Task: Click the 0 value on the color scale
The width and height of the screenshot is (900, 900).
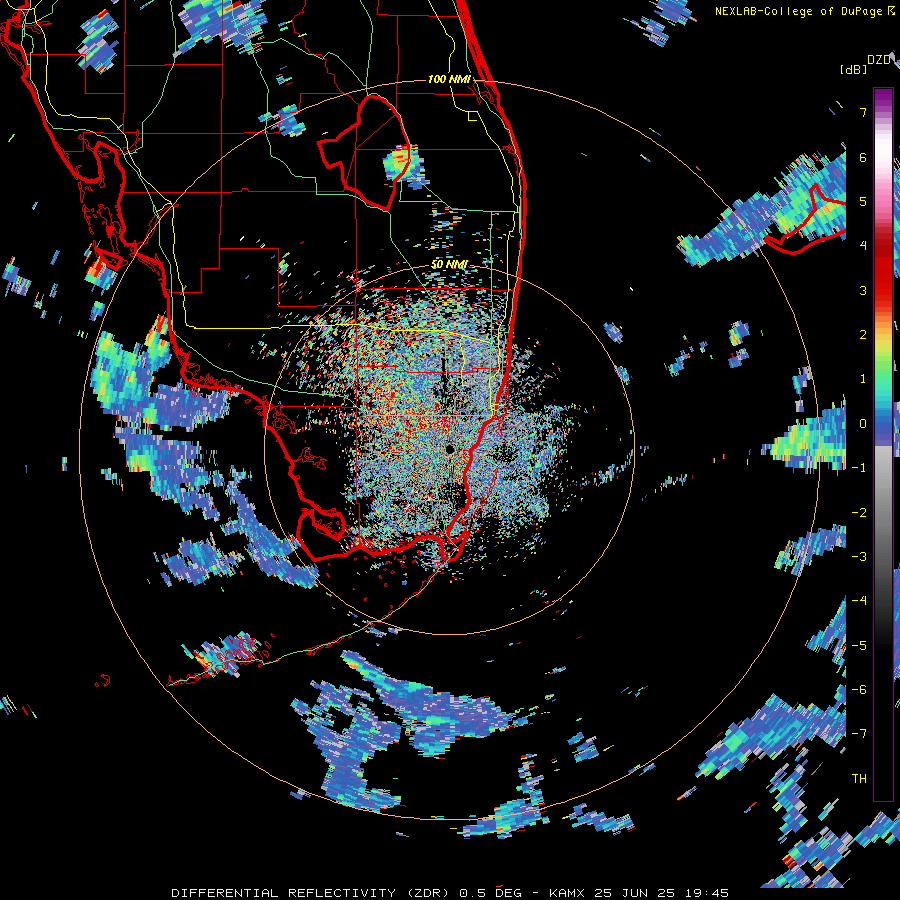Action: click(863, 424)
